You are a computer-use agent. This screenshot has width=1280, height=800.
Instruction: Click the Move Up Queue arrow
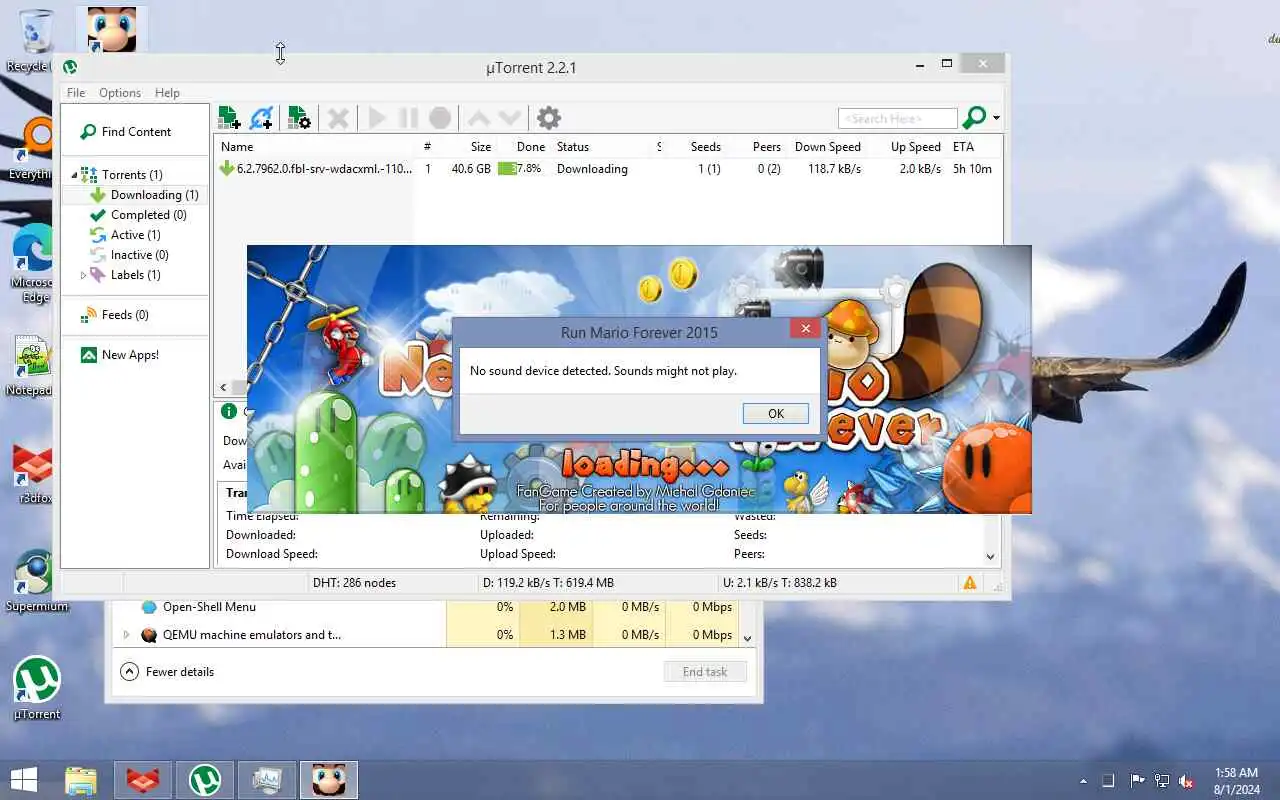tap(479, 118)
